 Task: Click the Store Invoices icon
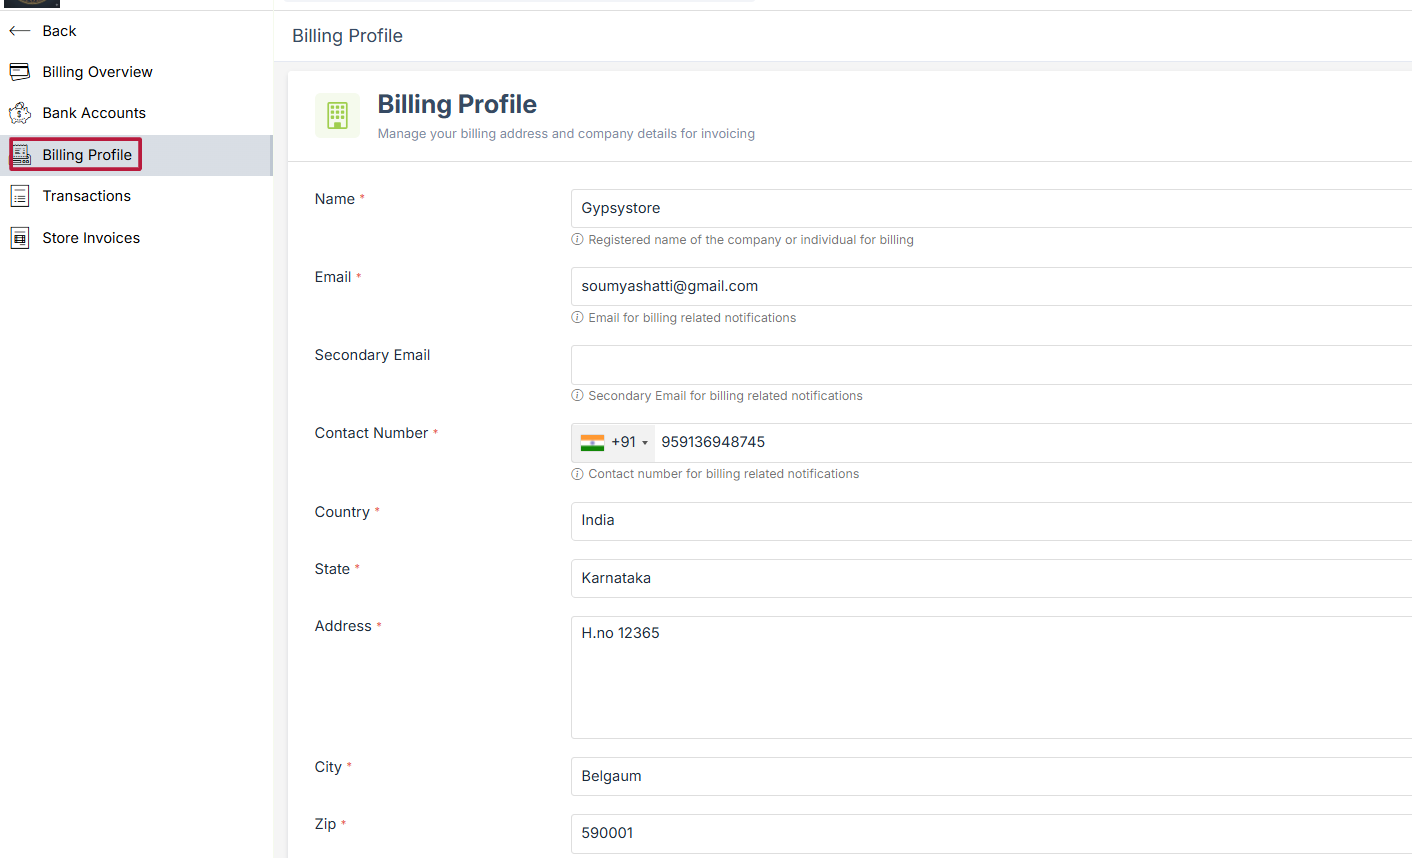click(19, 238)
